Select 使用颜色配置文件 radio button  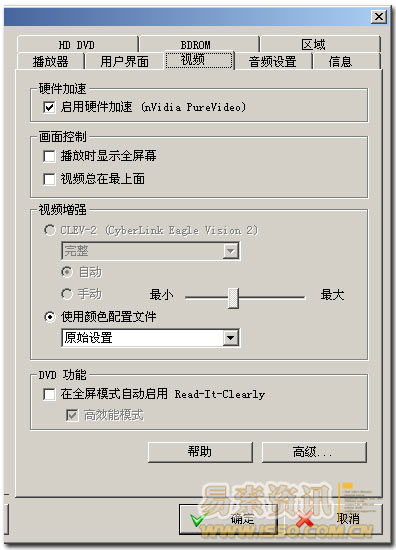[x=49, y=317]
